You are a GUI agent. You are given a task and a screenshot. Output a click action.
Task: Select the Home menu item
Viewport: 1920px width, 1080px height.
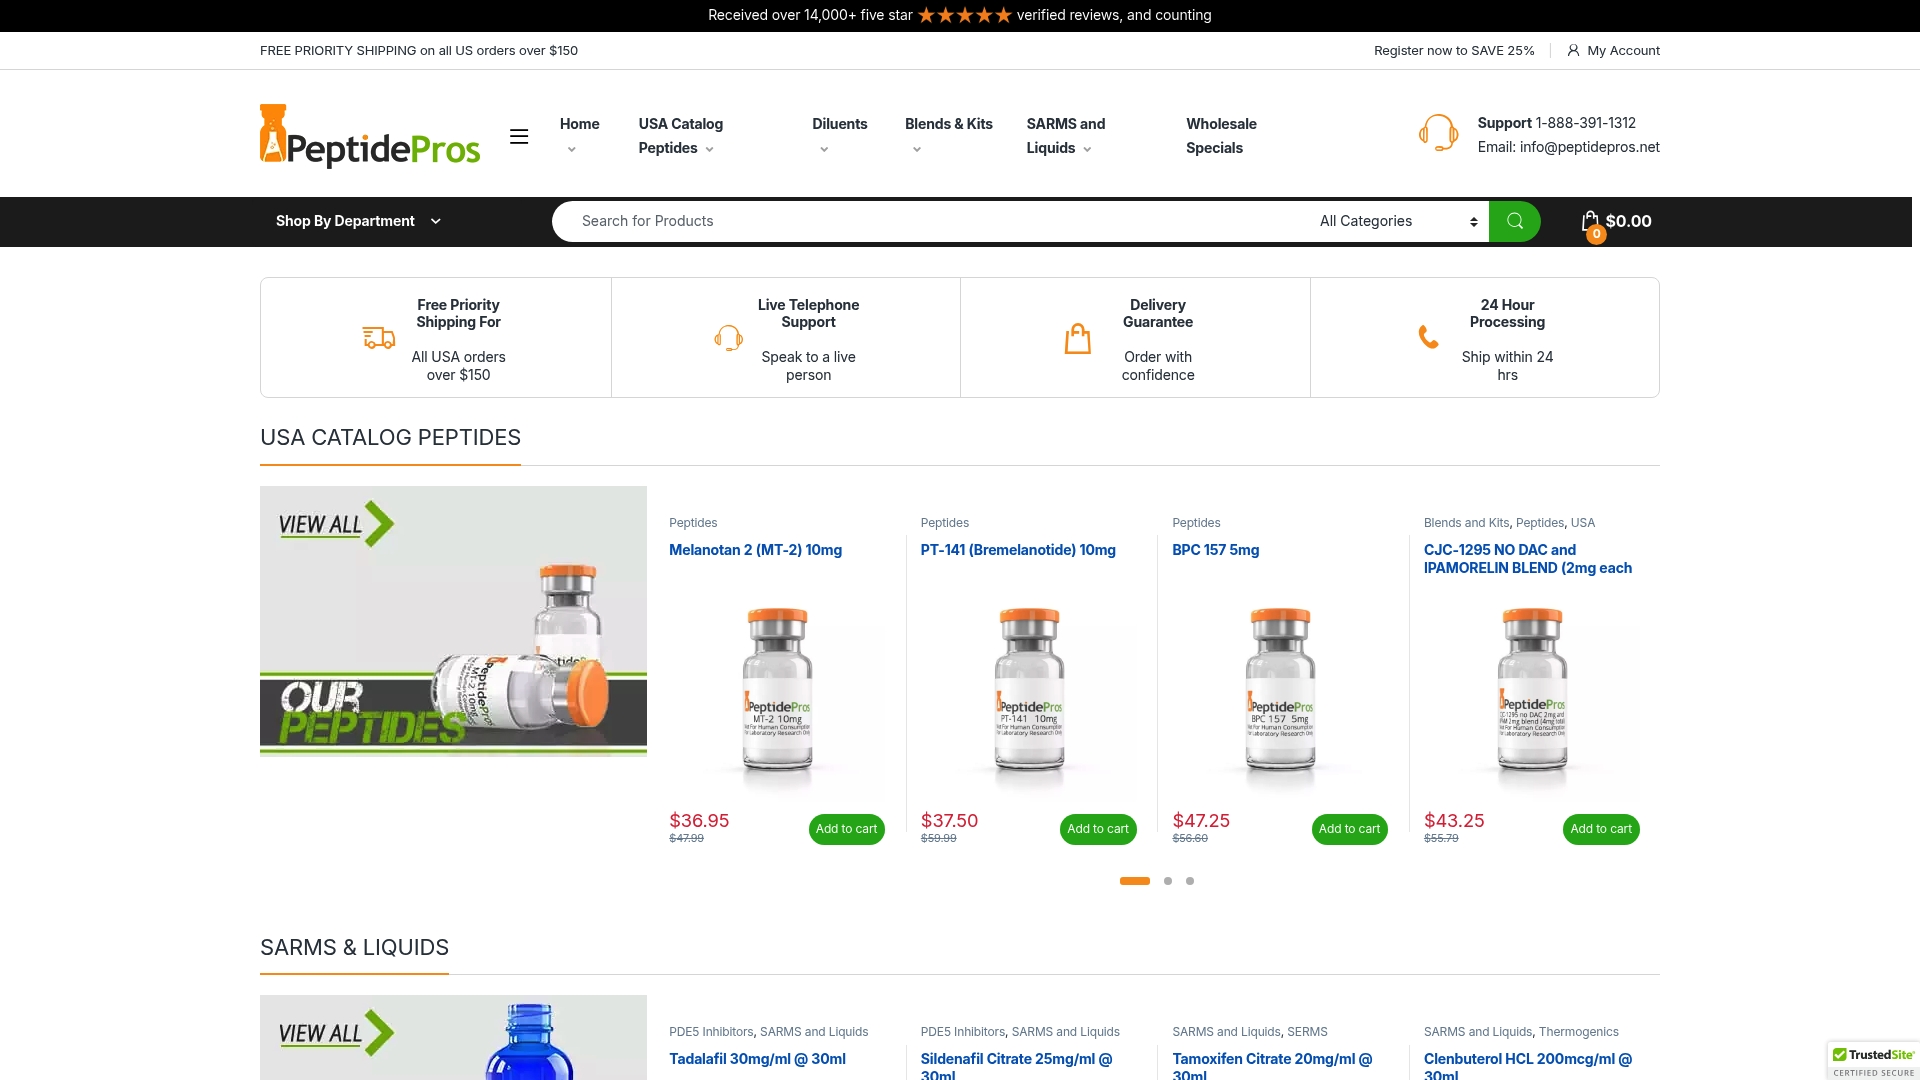tap(579, 124)
